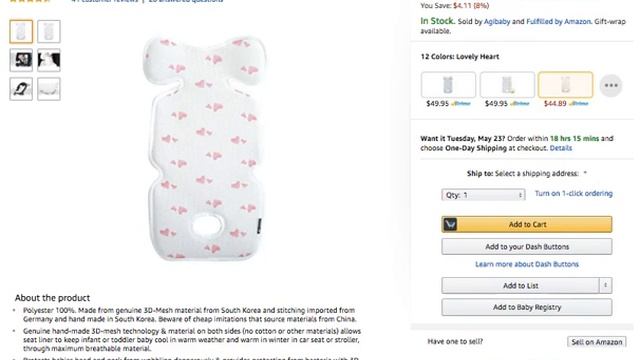Choose the first $49.95 color option
Viewport: 640px width, 360px height.
tap(448, 85)
